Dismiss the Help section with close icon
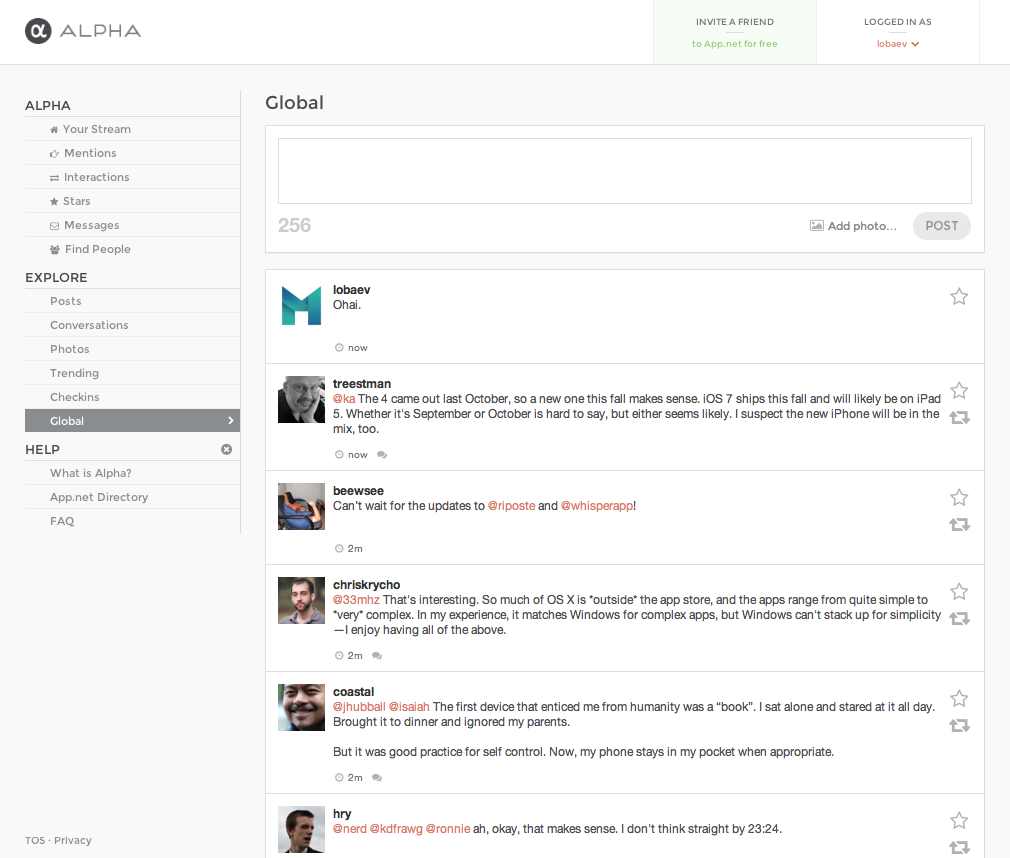Image resolution: width=1010 pixels, height=858 pixels. [x=226, y=450]
